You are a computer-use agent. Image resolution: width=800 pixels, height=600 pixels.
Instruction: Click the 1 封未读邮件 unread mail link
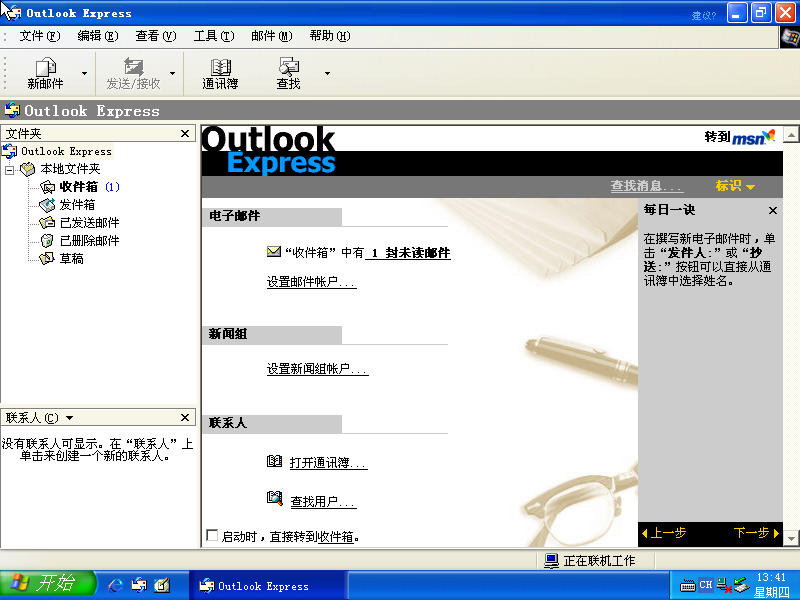[x=408, y=253]
